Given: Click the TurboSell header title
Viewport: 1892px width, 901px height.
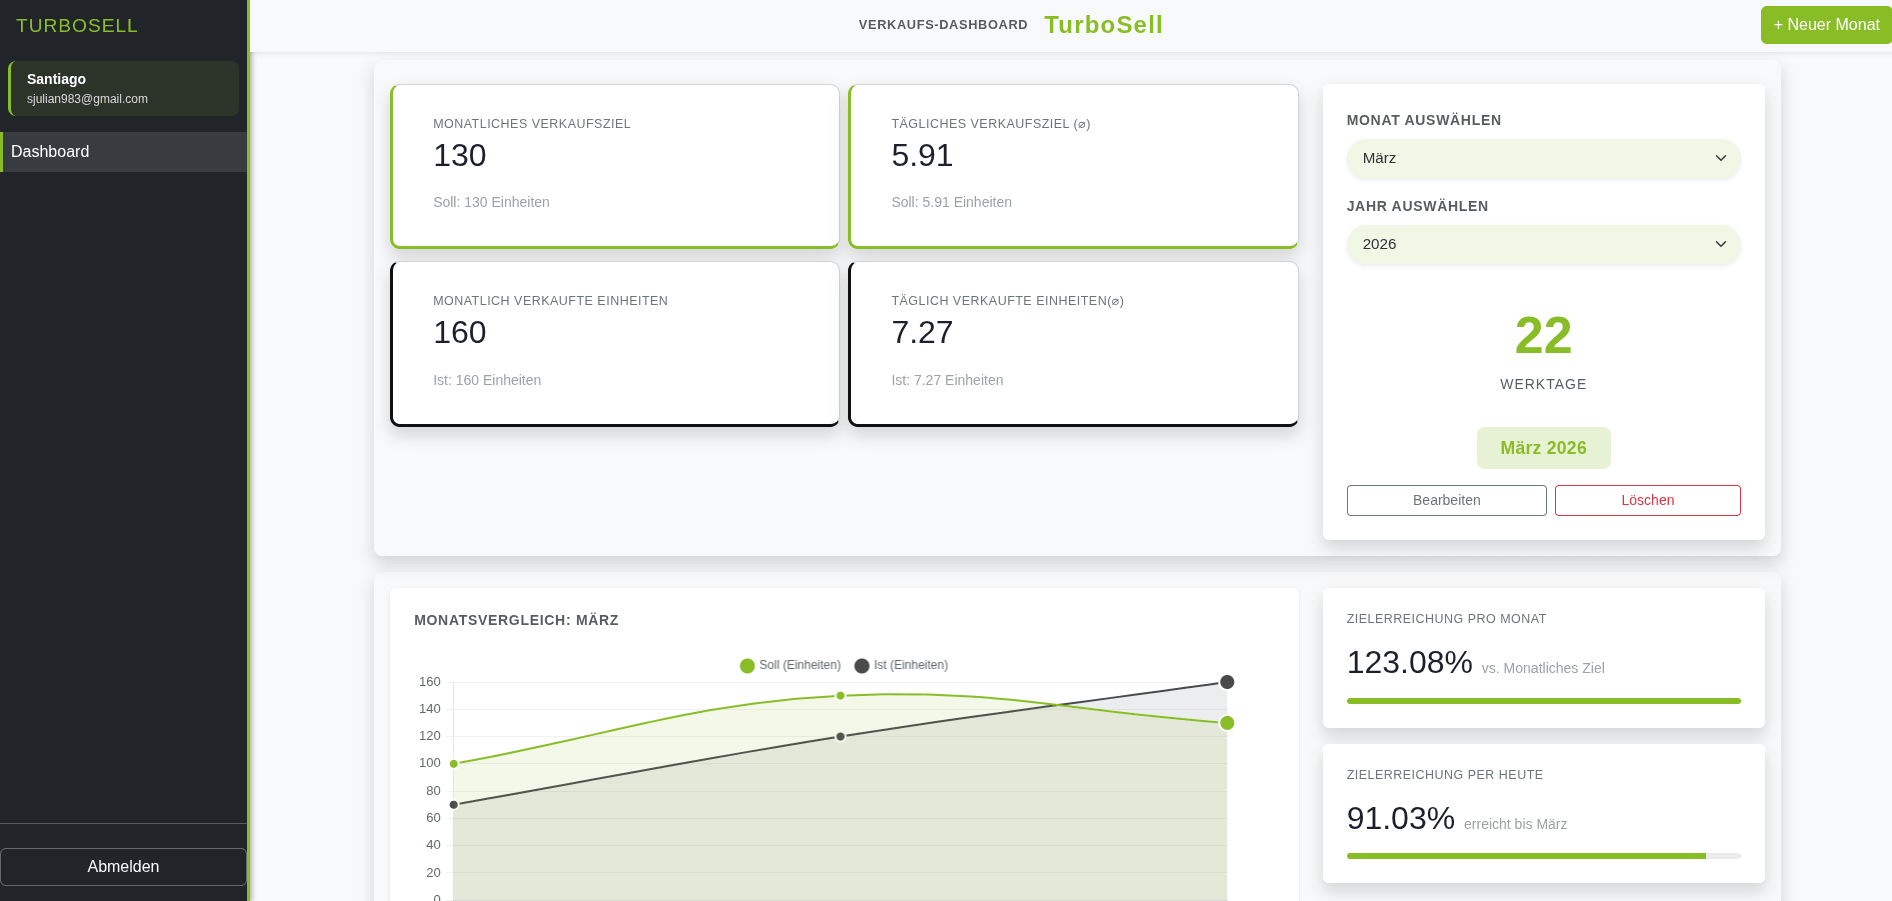Looking at the screenshot, I should [x=1103, y=25].
